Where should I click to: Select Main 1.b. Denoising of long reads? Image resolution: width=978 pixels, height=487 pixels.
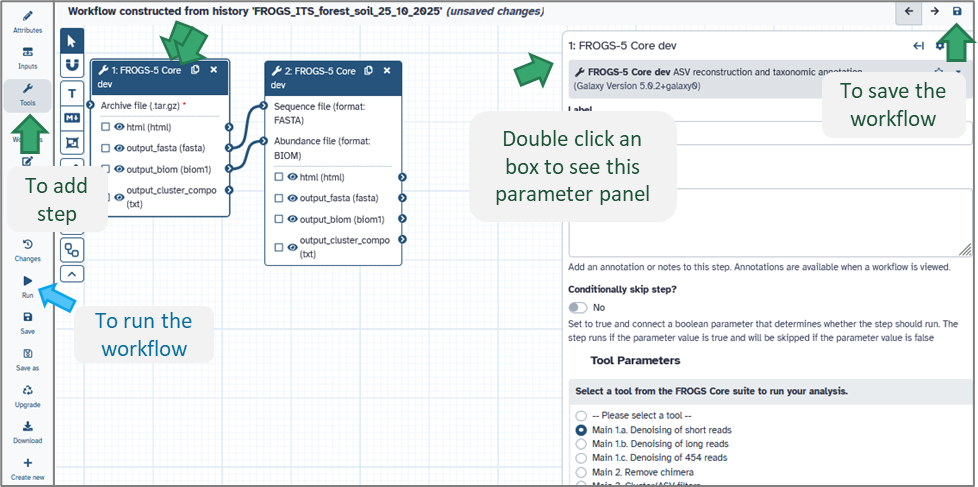581,444
